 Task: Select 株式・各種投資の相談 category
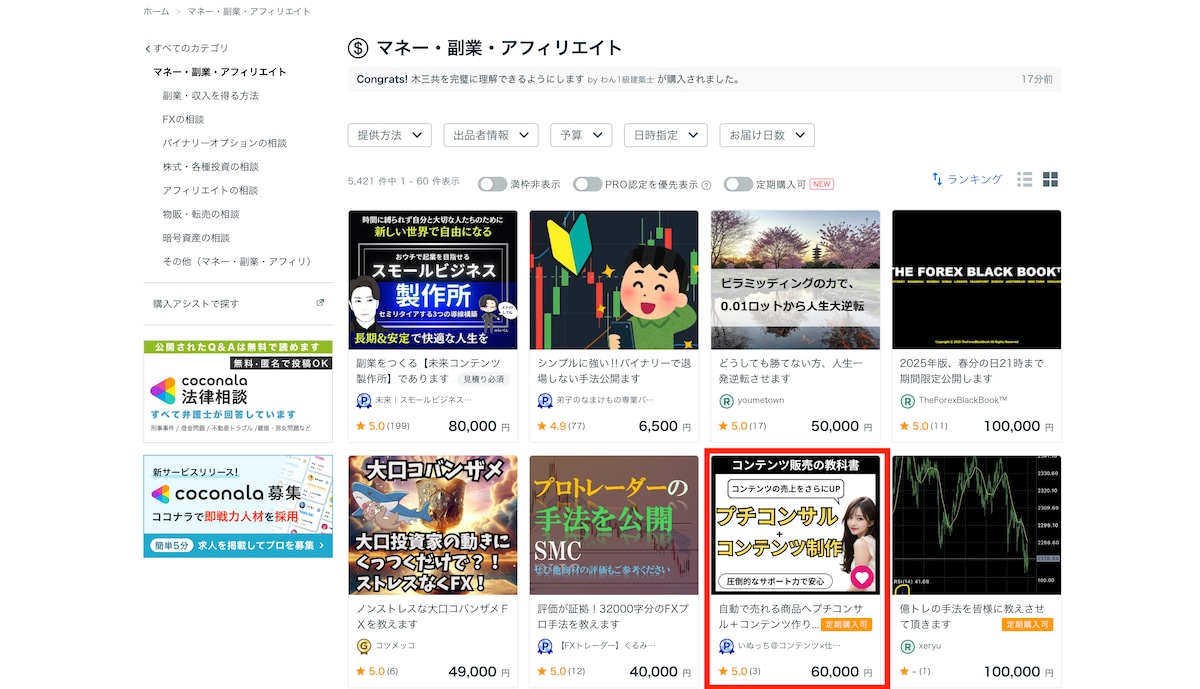pos(210,167)
